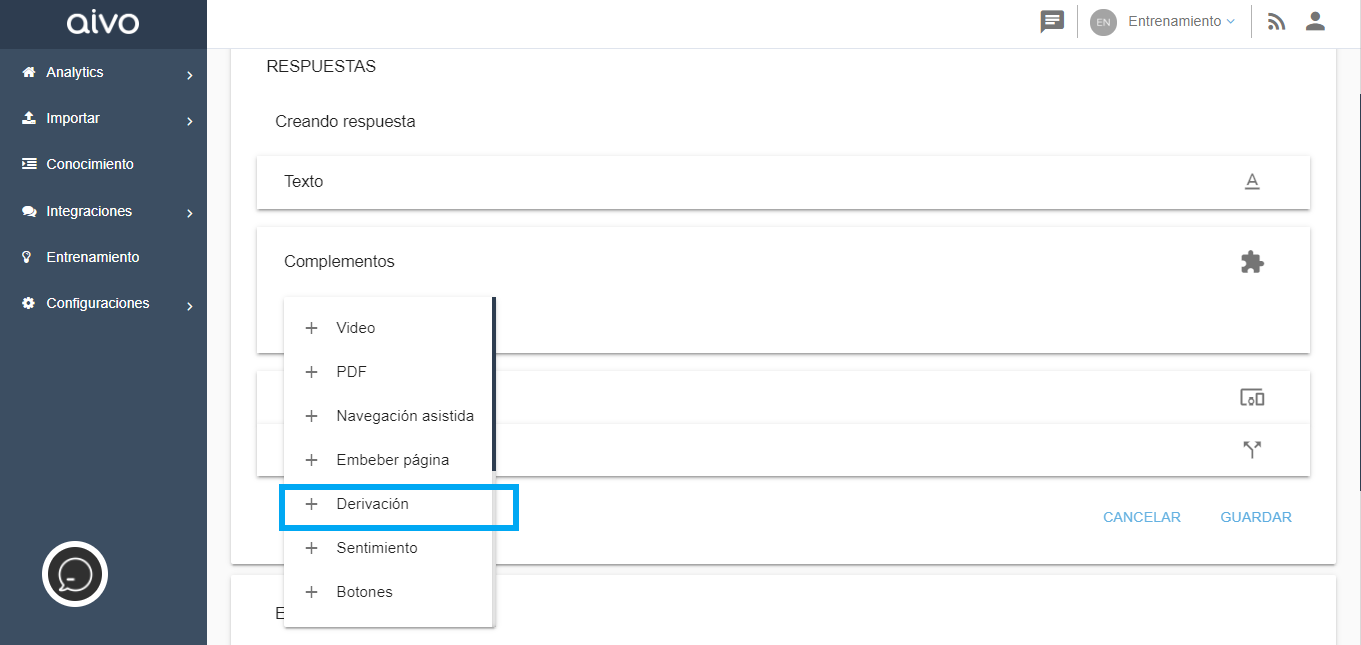The image size is (1361, 645).
Task: Open the chat messages icon in header
Action: tap(1052, 21)
